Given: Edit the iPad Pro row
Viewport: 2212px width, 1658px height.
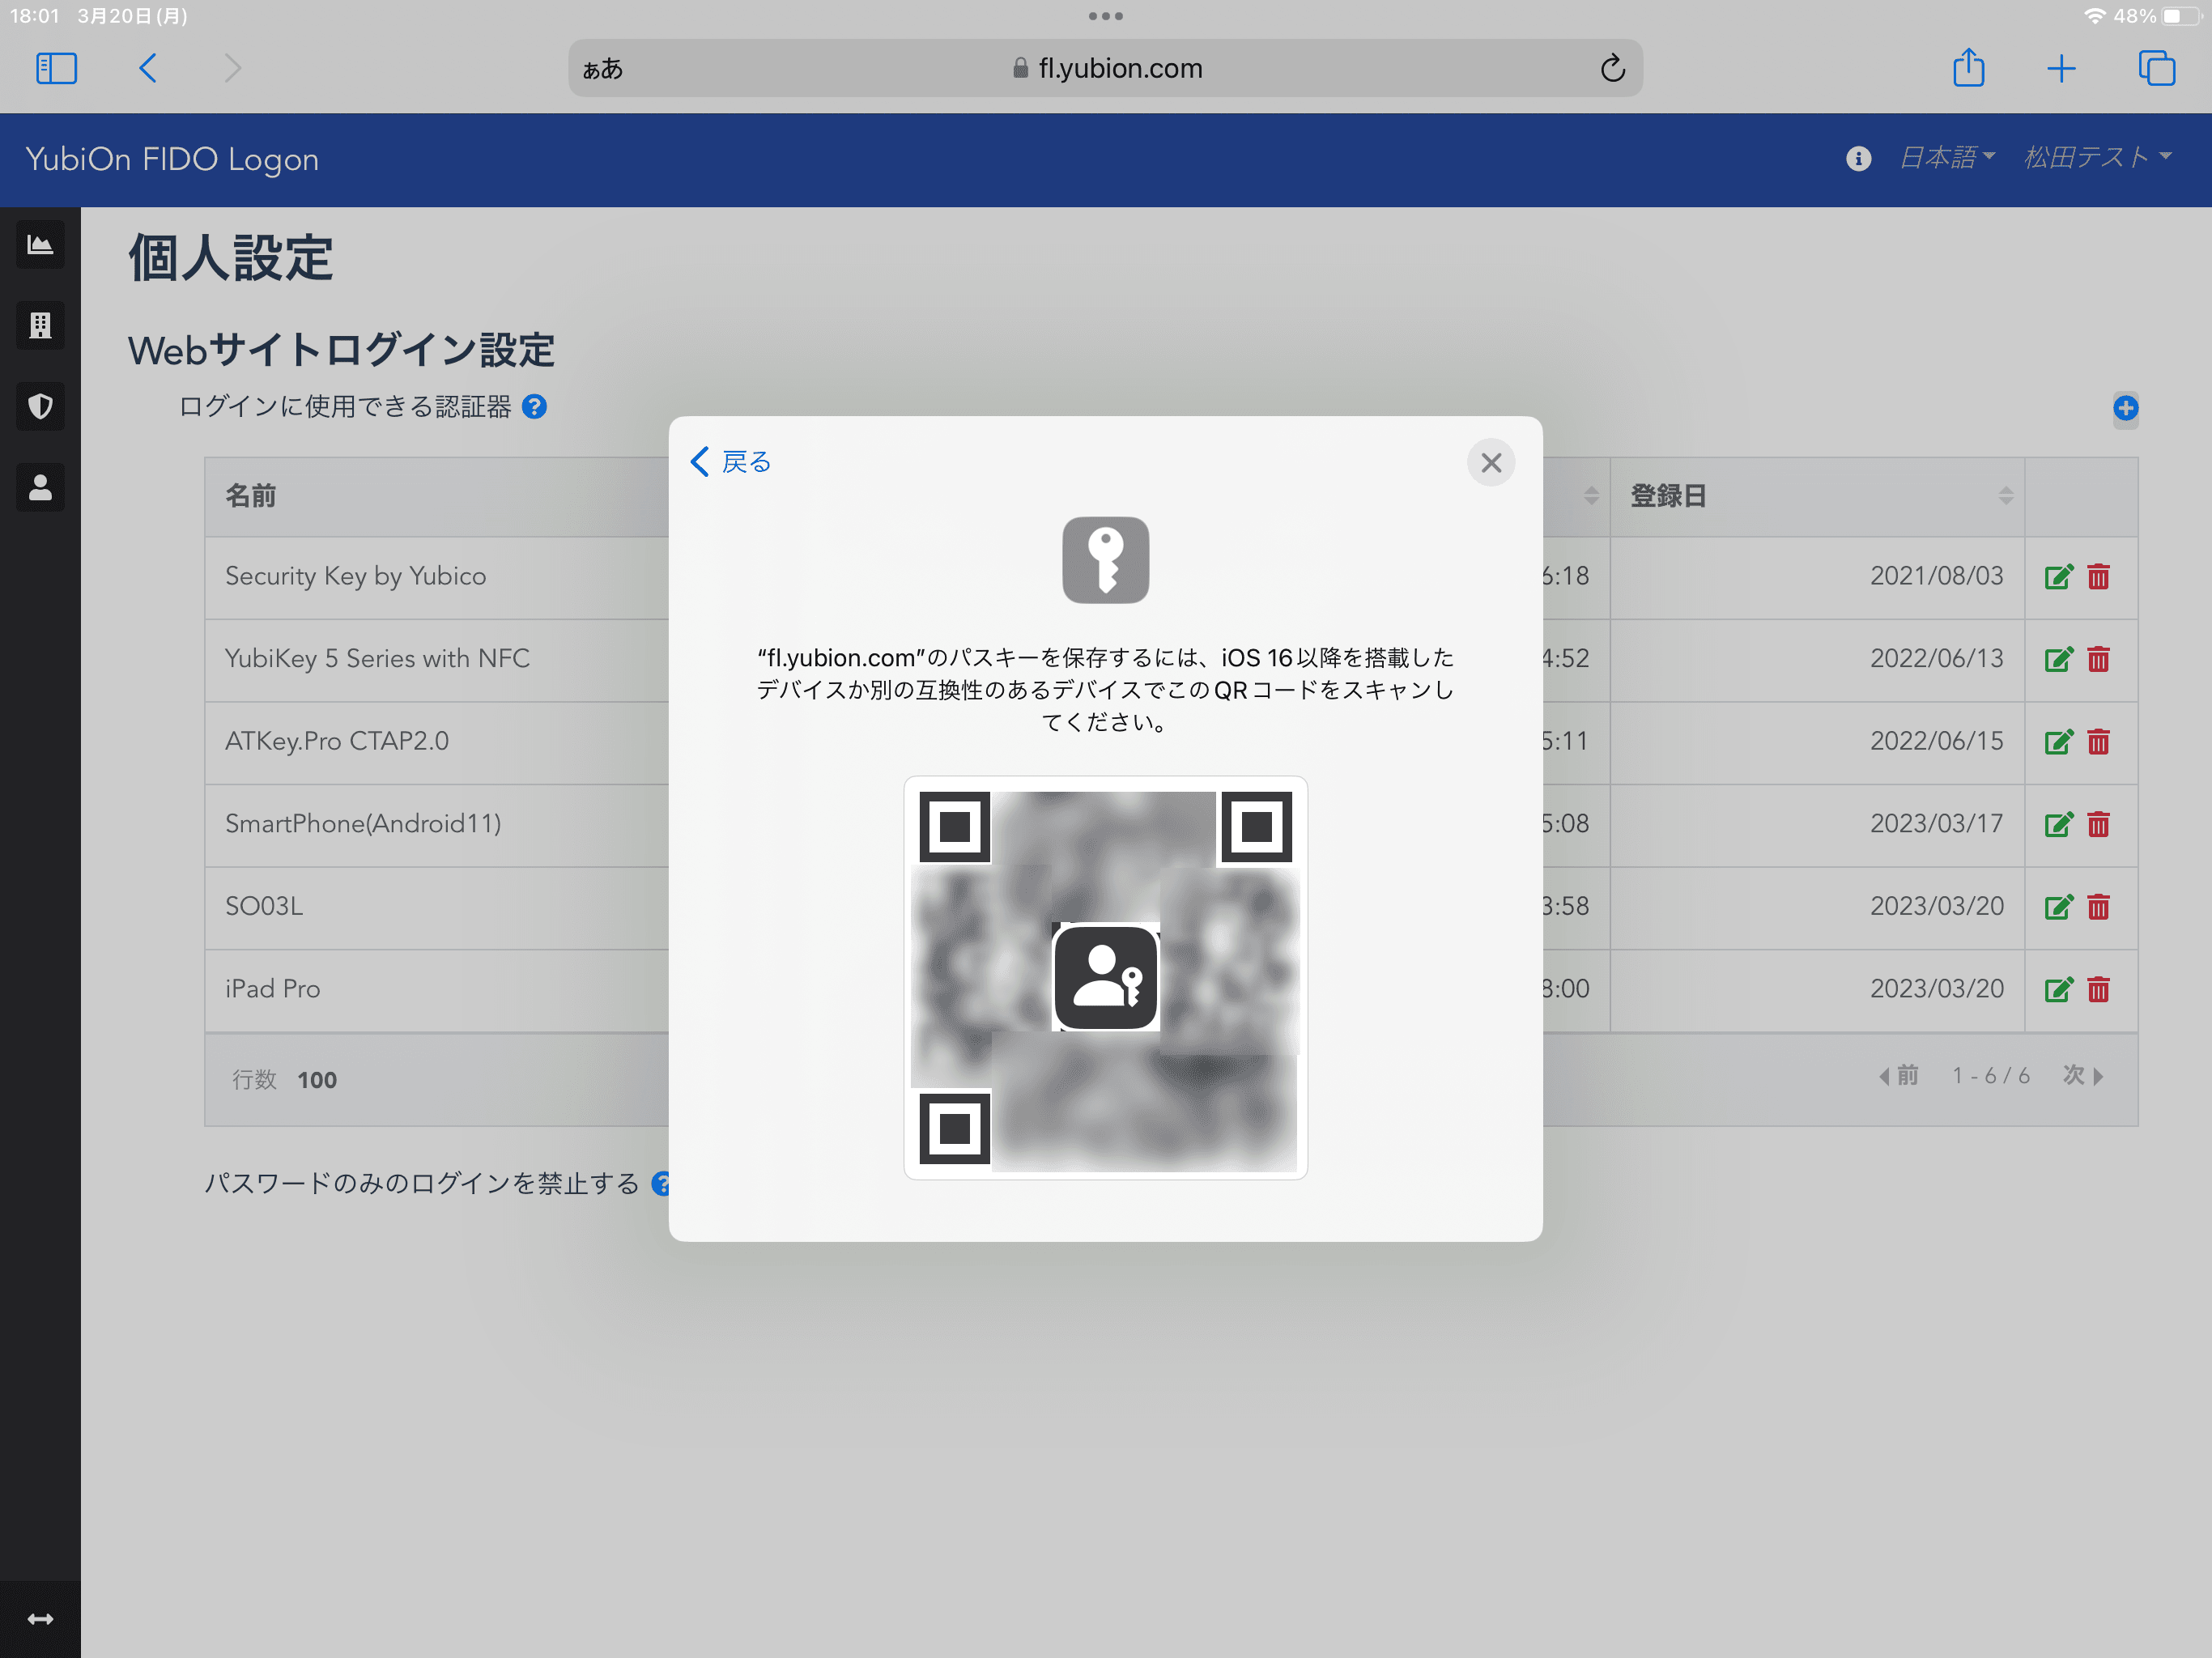Looking at the screenshot, I should click(x=2058, y=990).
